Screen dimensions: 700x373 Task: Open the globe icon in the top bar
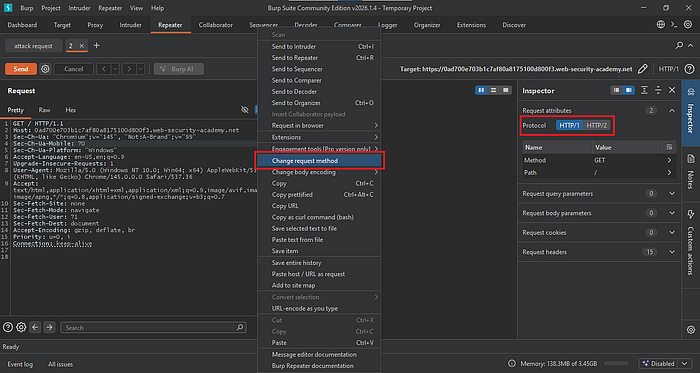click(661, 25)
